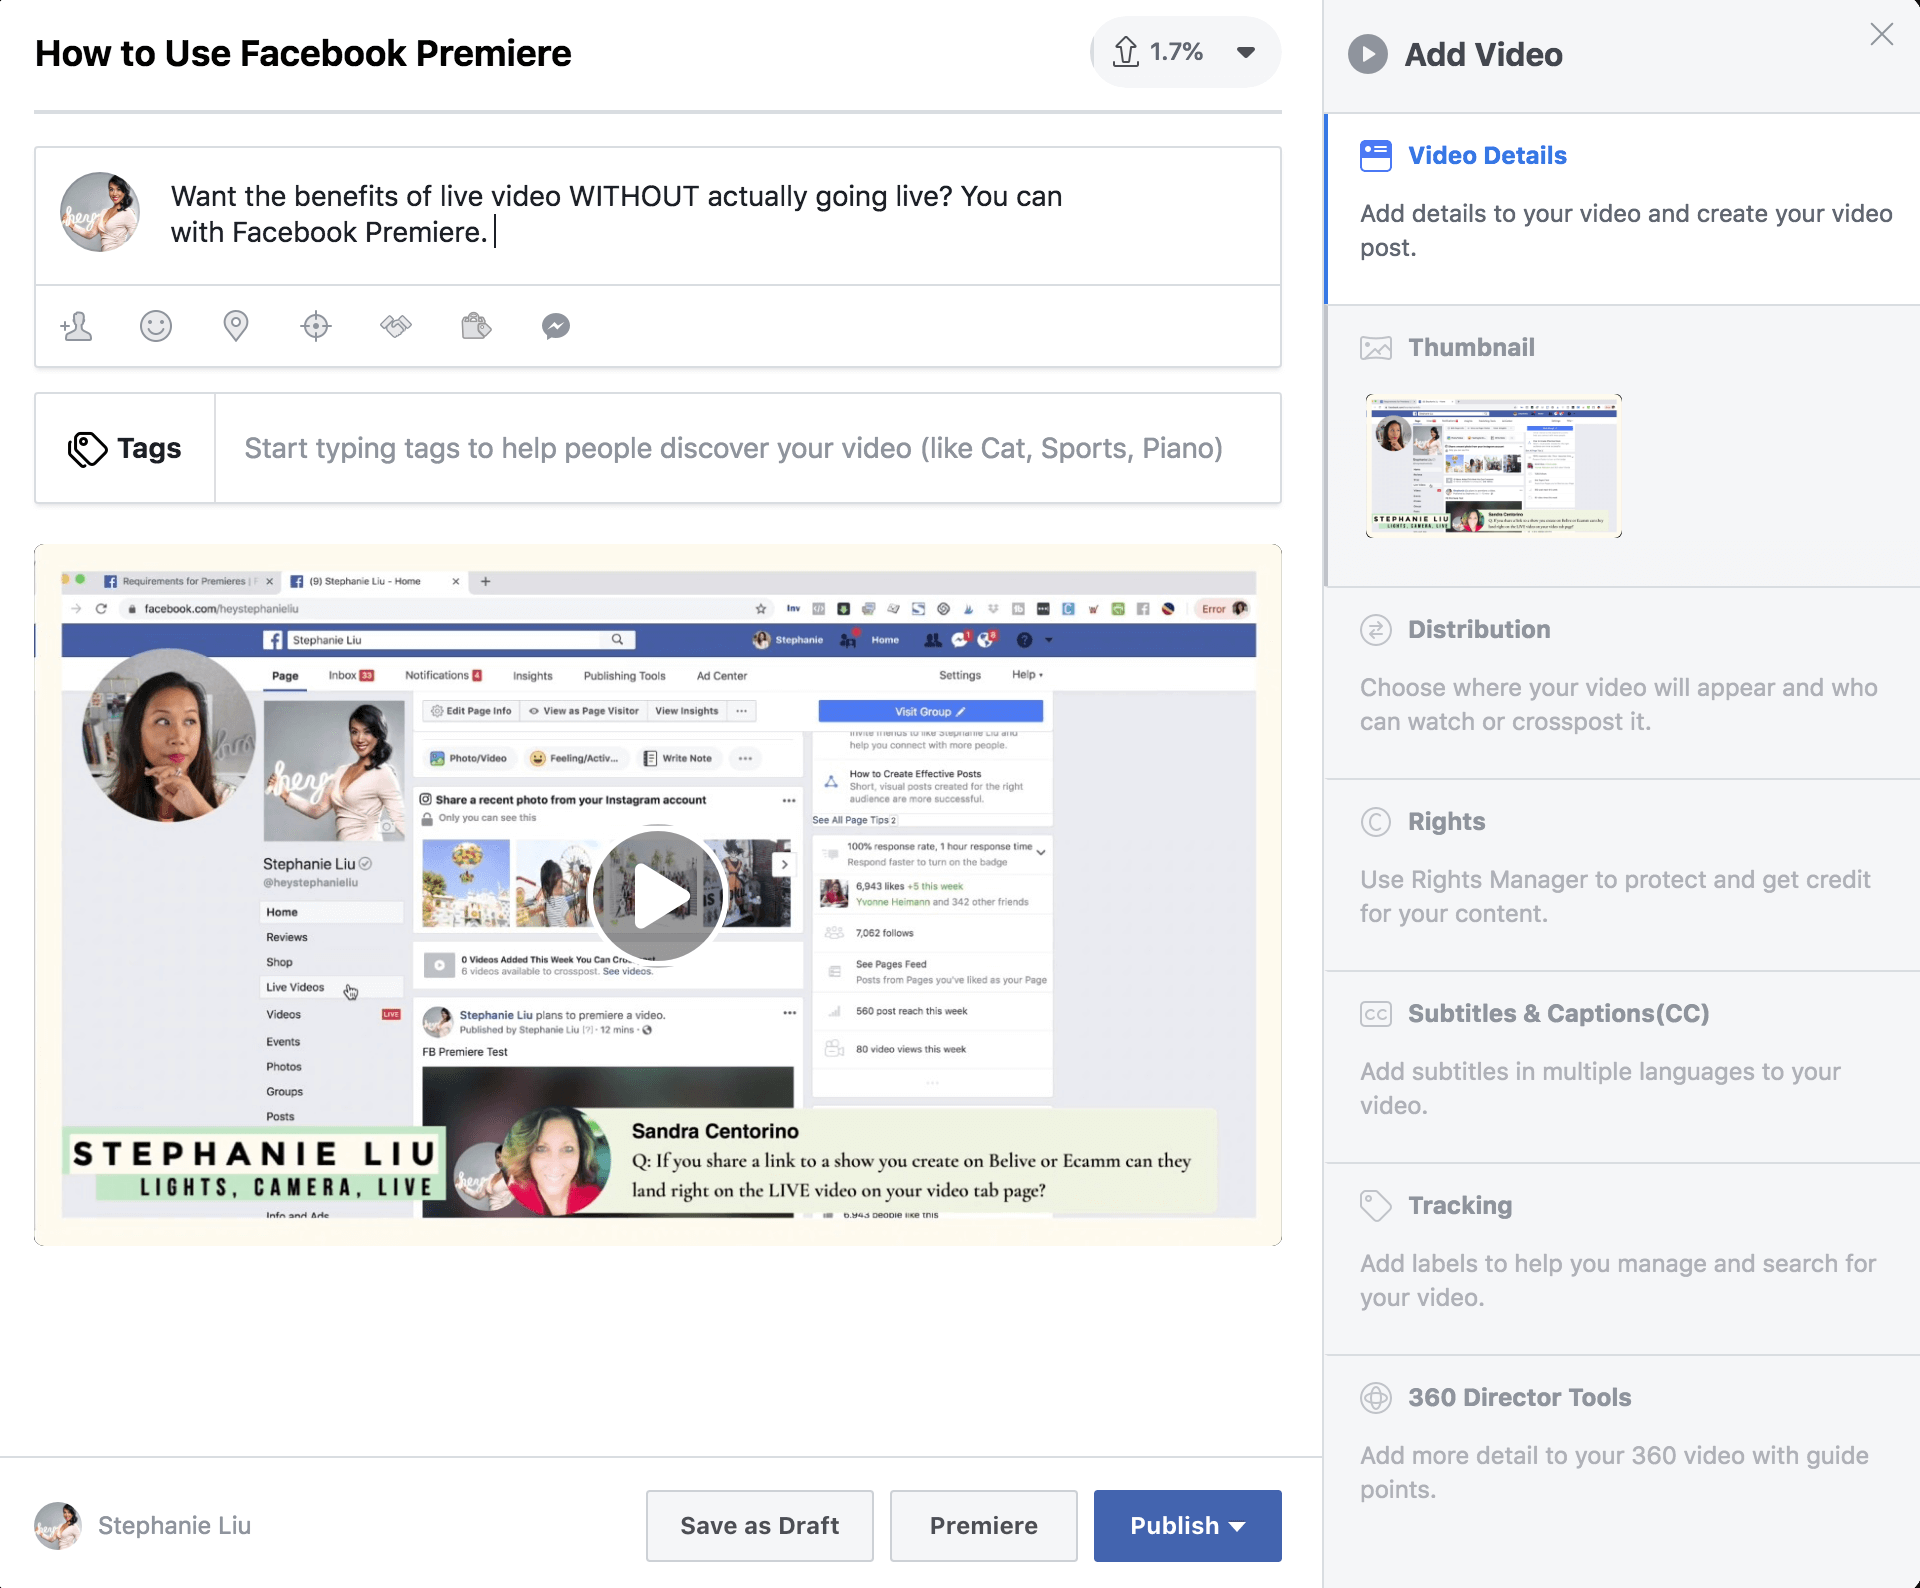Click the shopping bag product icon
1920x1588 pixels.
(476, 326)
